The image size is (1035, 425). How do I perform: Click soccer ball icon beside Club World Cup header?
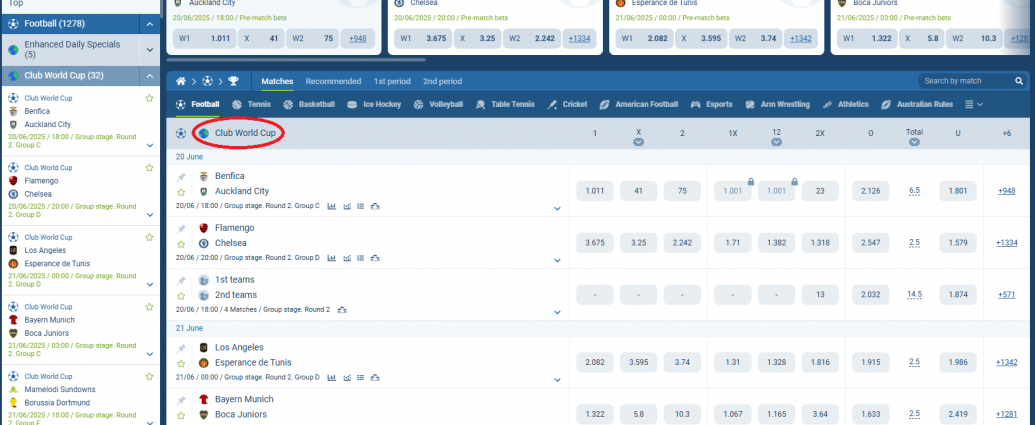[181, 133]
